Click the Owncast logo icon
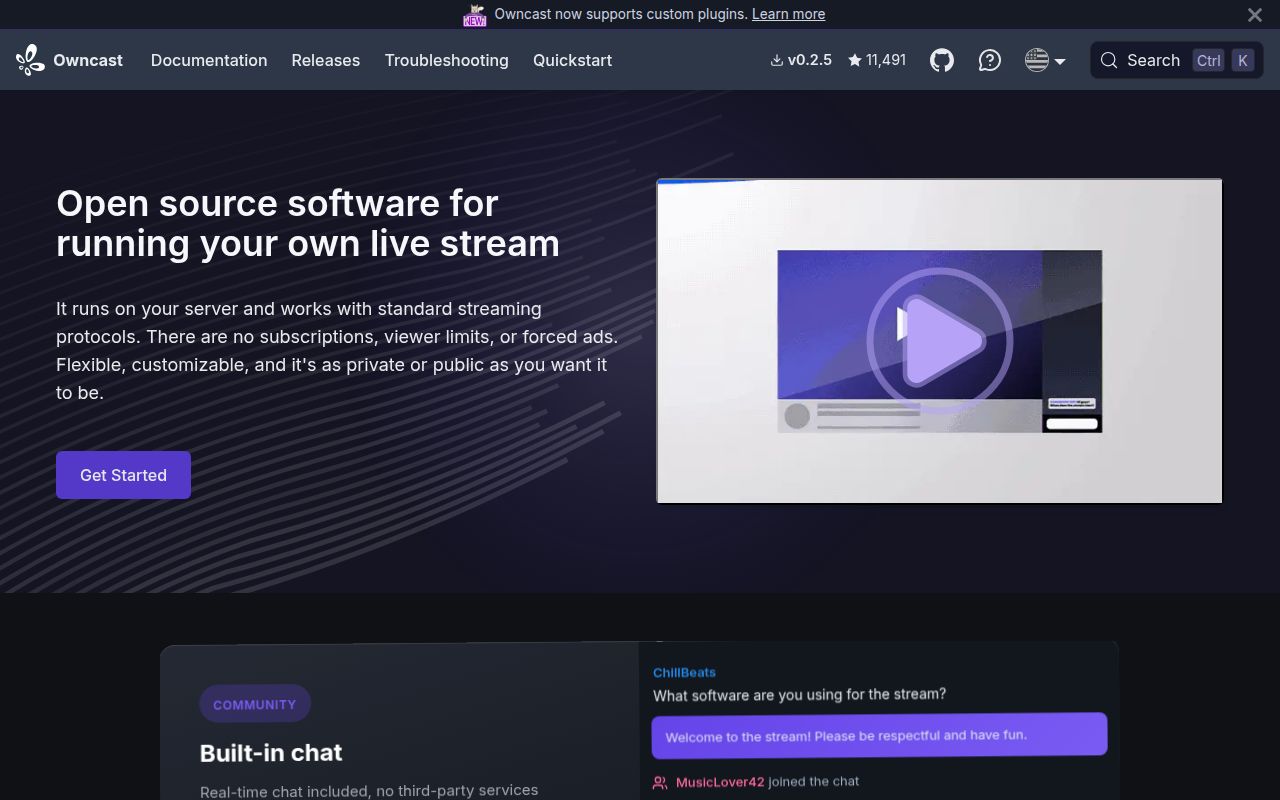Screen dimensions: 1280x800 (x=30, y=60)
